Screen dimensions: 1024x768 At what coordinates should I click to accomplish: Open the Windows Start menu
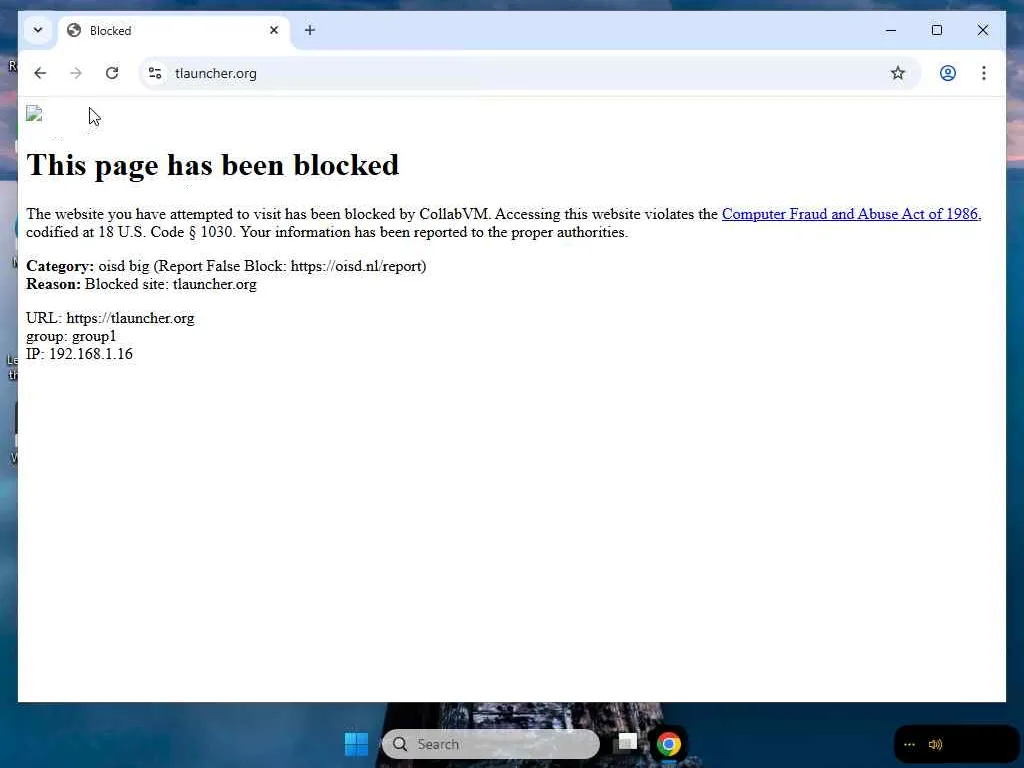tap(356, 744)
